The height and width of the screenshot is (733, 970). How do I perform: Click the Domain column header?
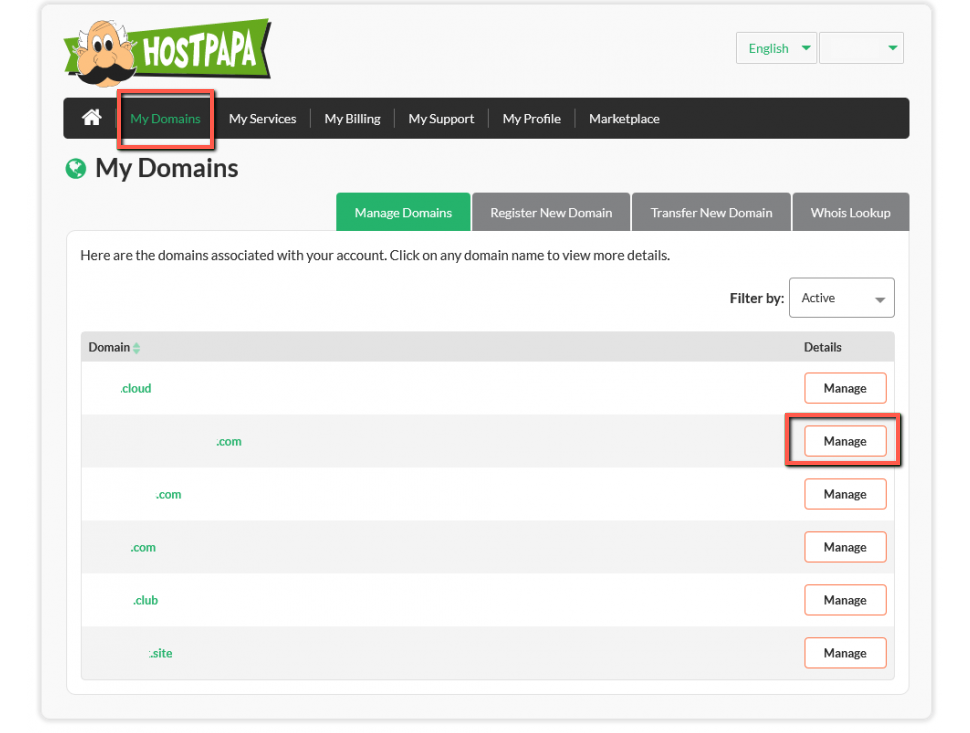click(x=109, y=347)
